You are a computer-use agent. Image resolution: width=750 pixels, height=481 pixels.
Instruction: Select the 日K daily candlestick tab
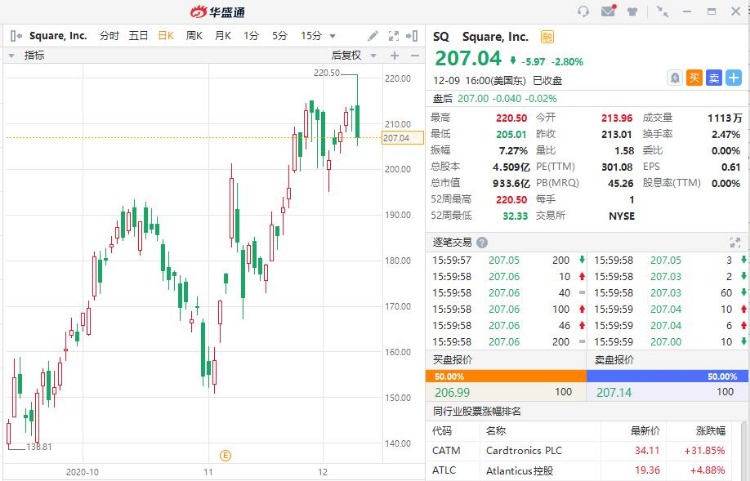pyautogui.click(x=166, y=36)
